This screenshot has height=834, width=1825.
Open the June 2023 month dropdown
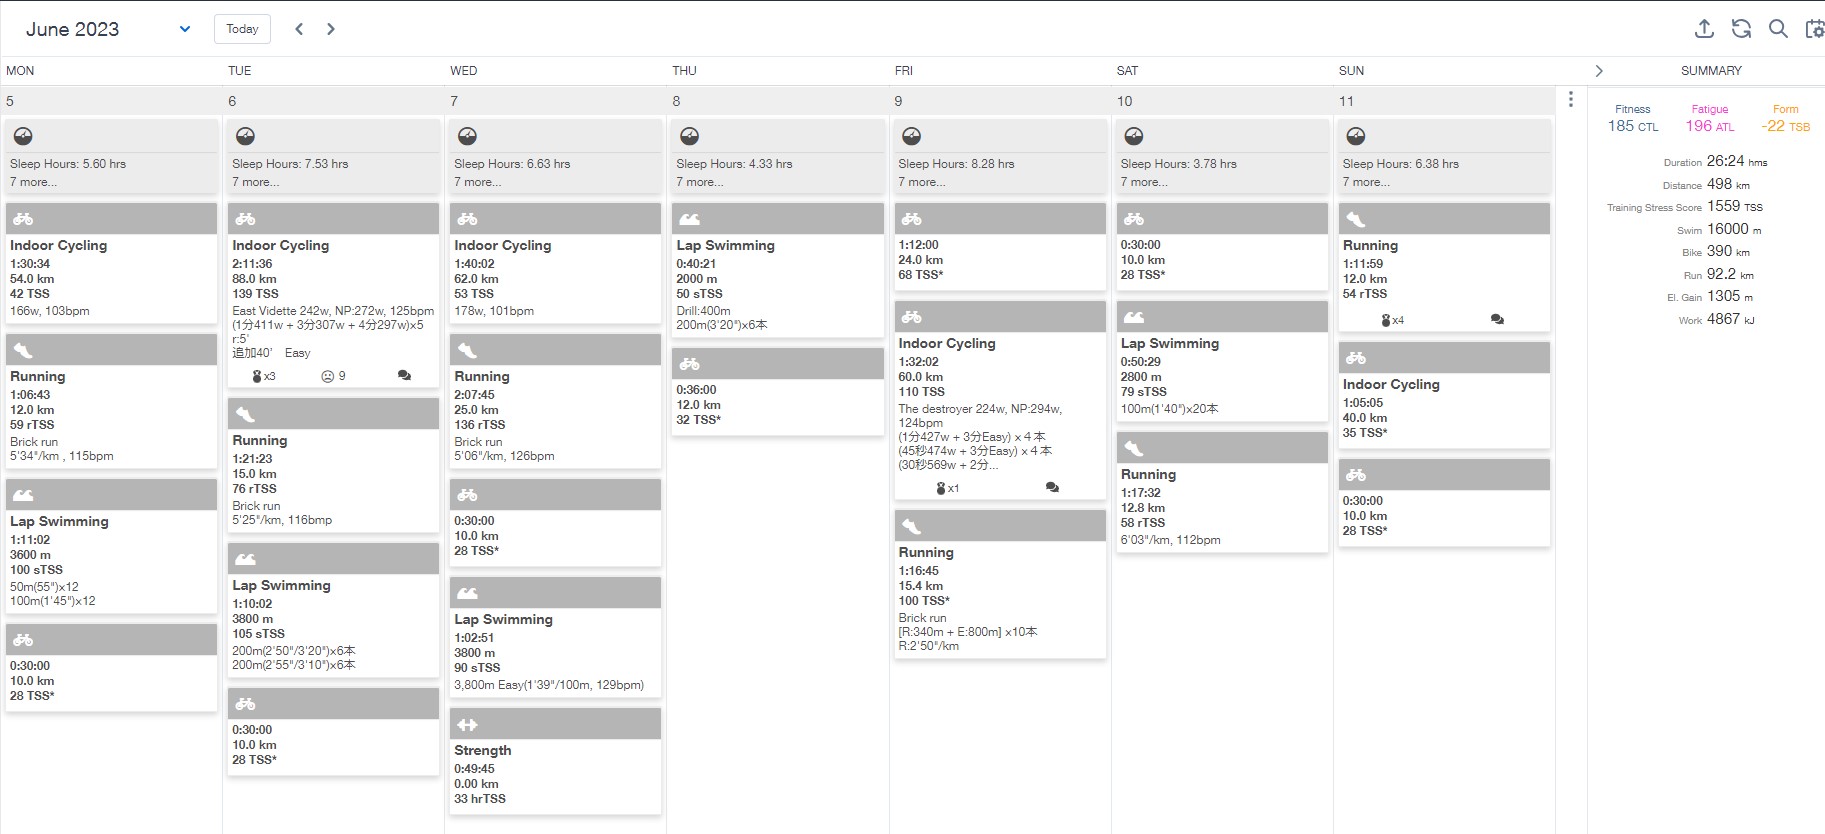coord(107,29)
